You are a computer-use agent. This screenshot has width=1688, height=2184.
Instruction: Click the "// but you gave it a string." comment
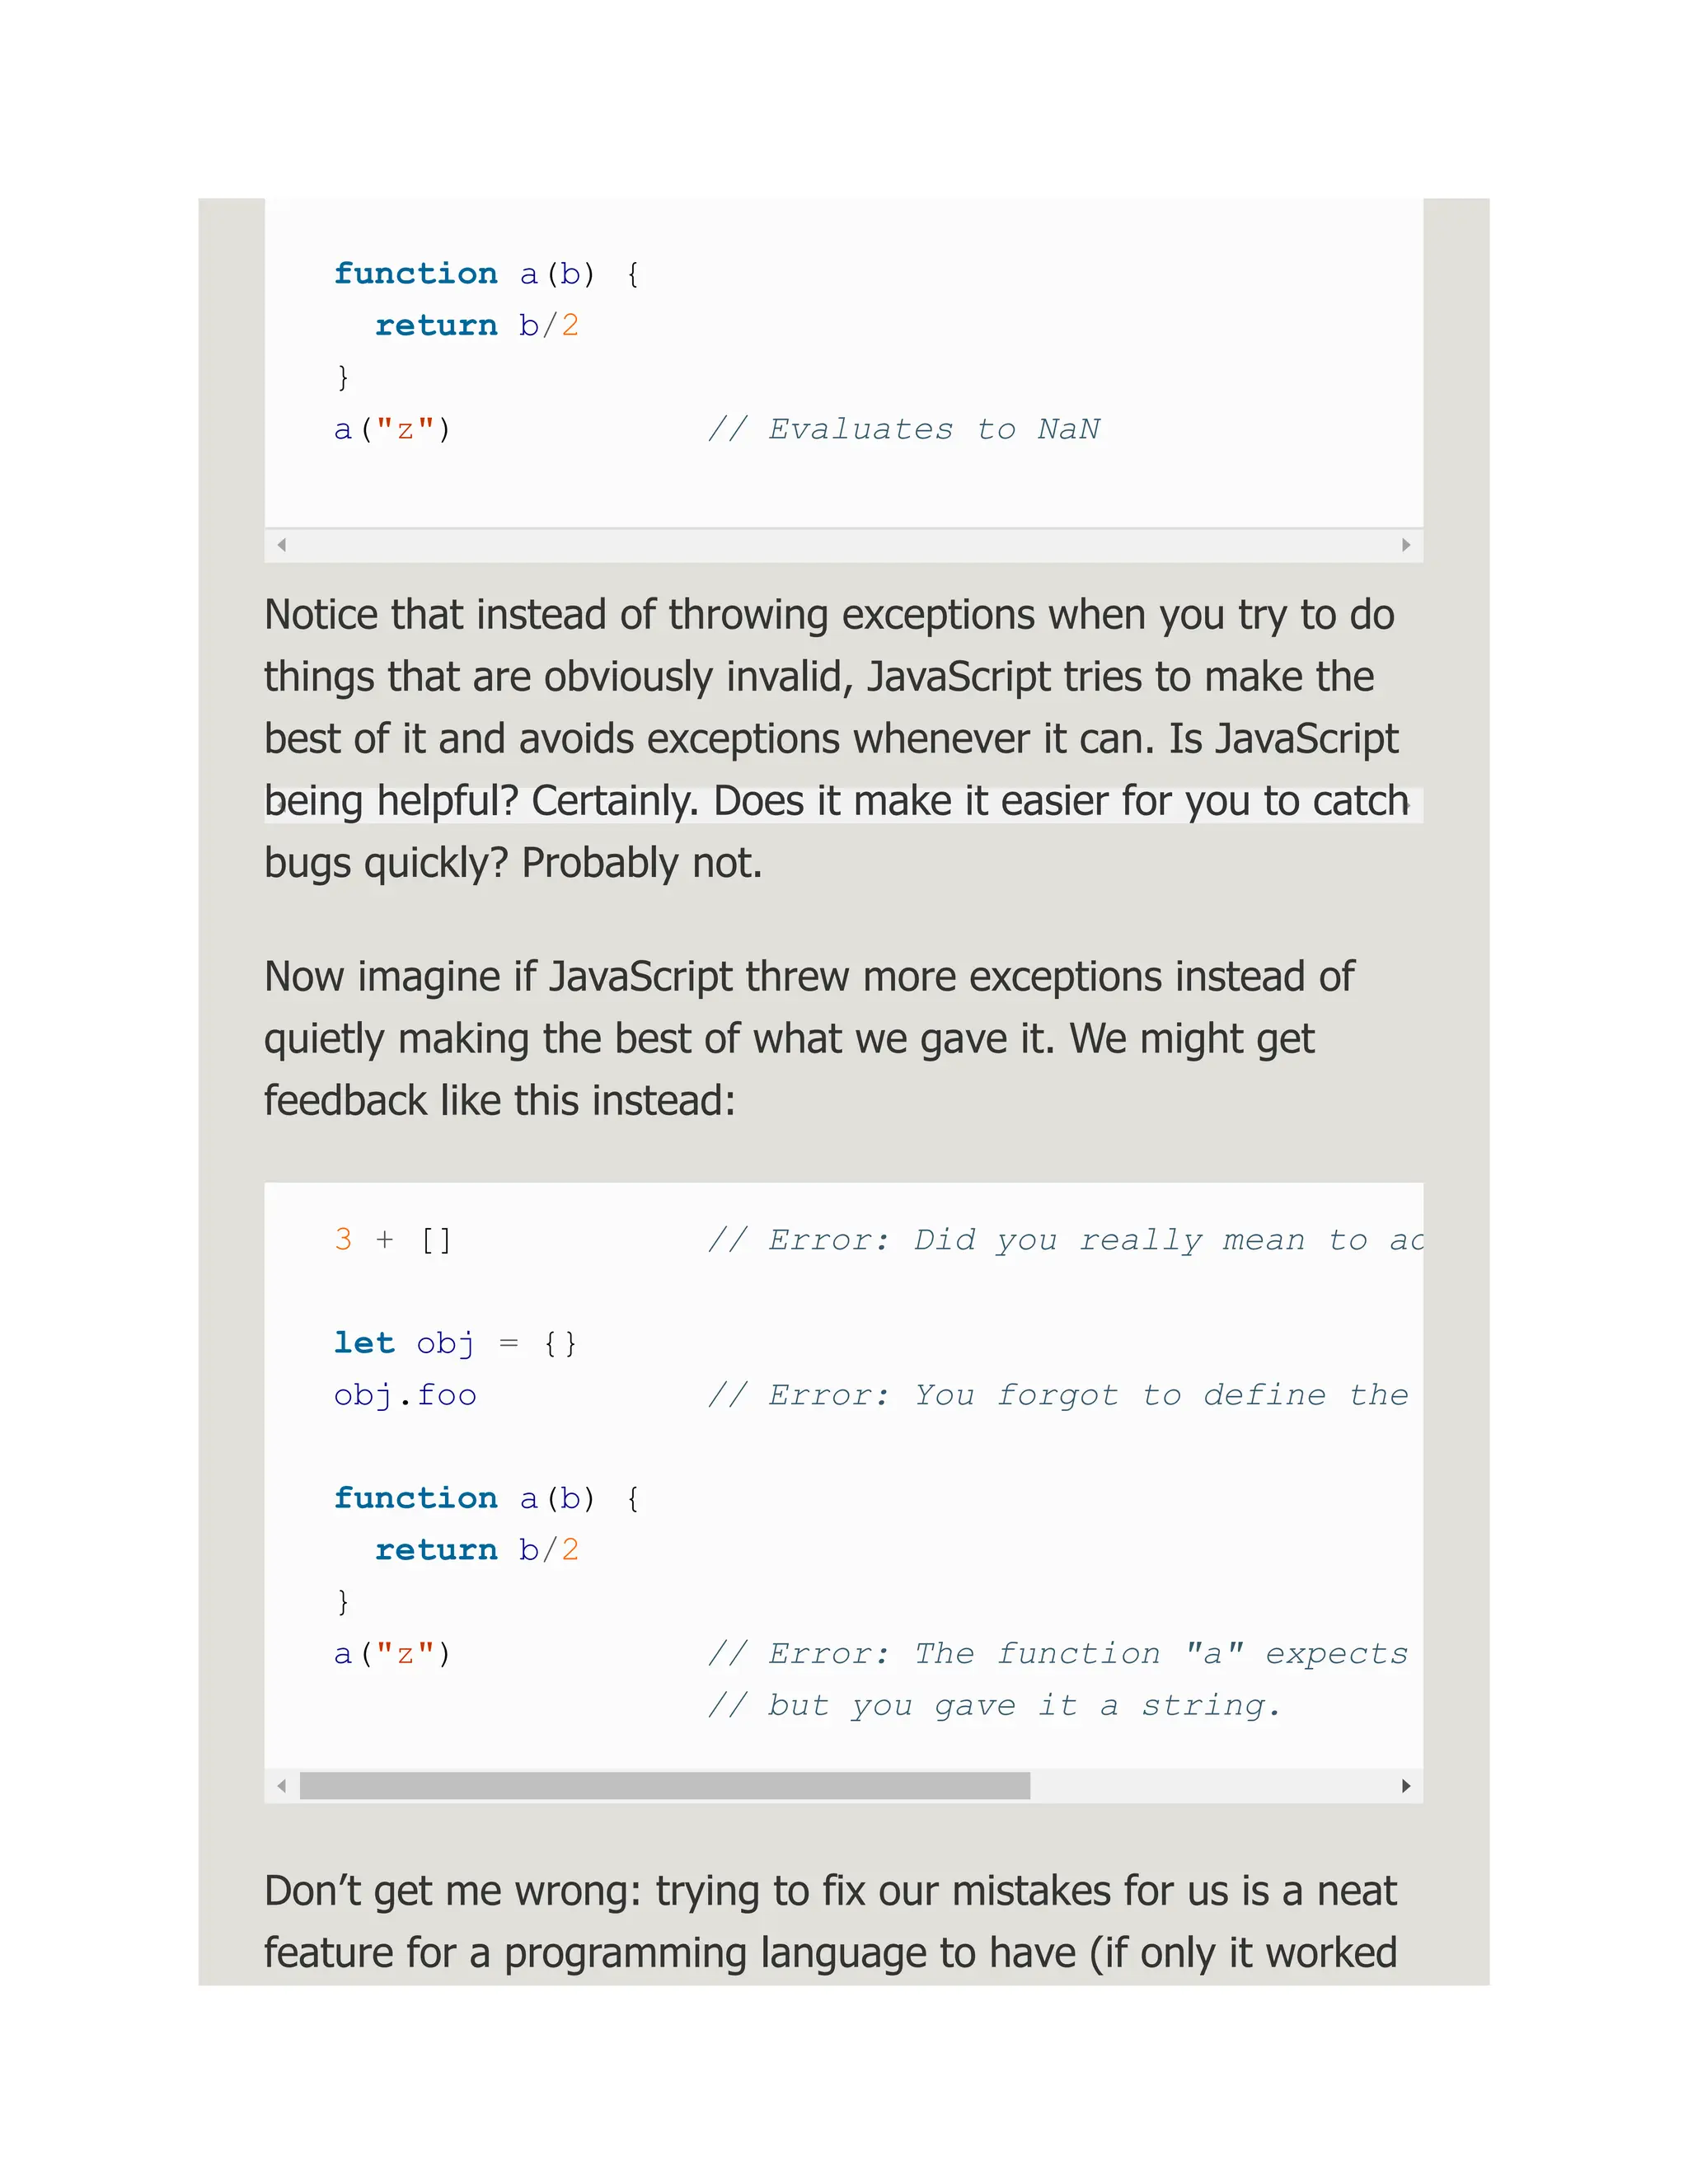993,1705
